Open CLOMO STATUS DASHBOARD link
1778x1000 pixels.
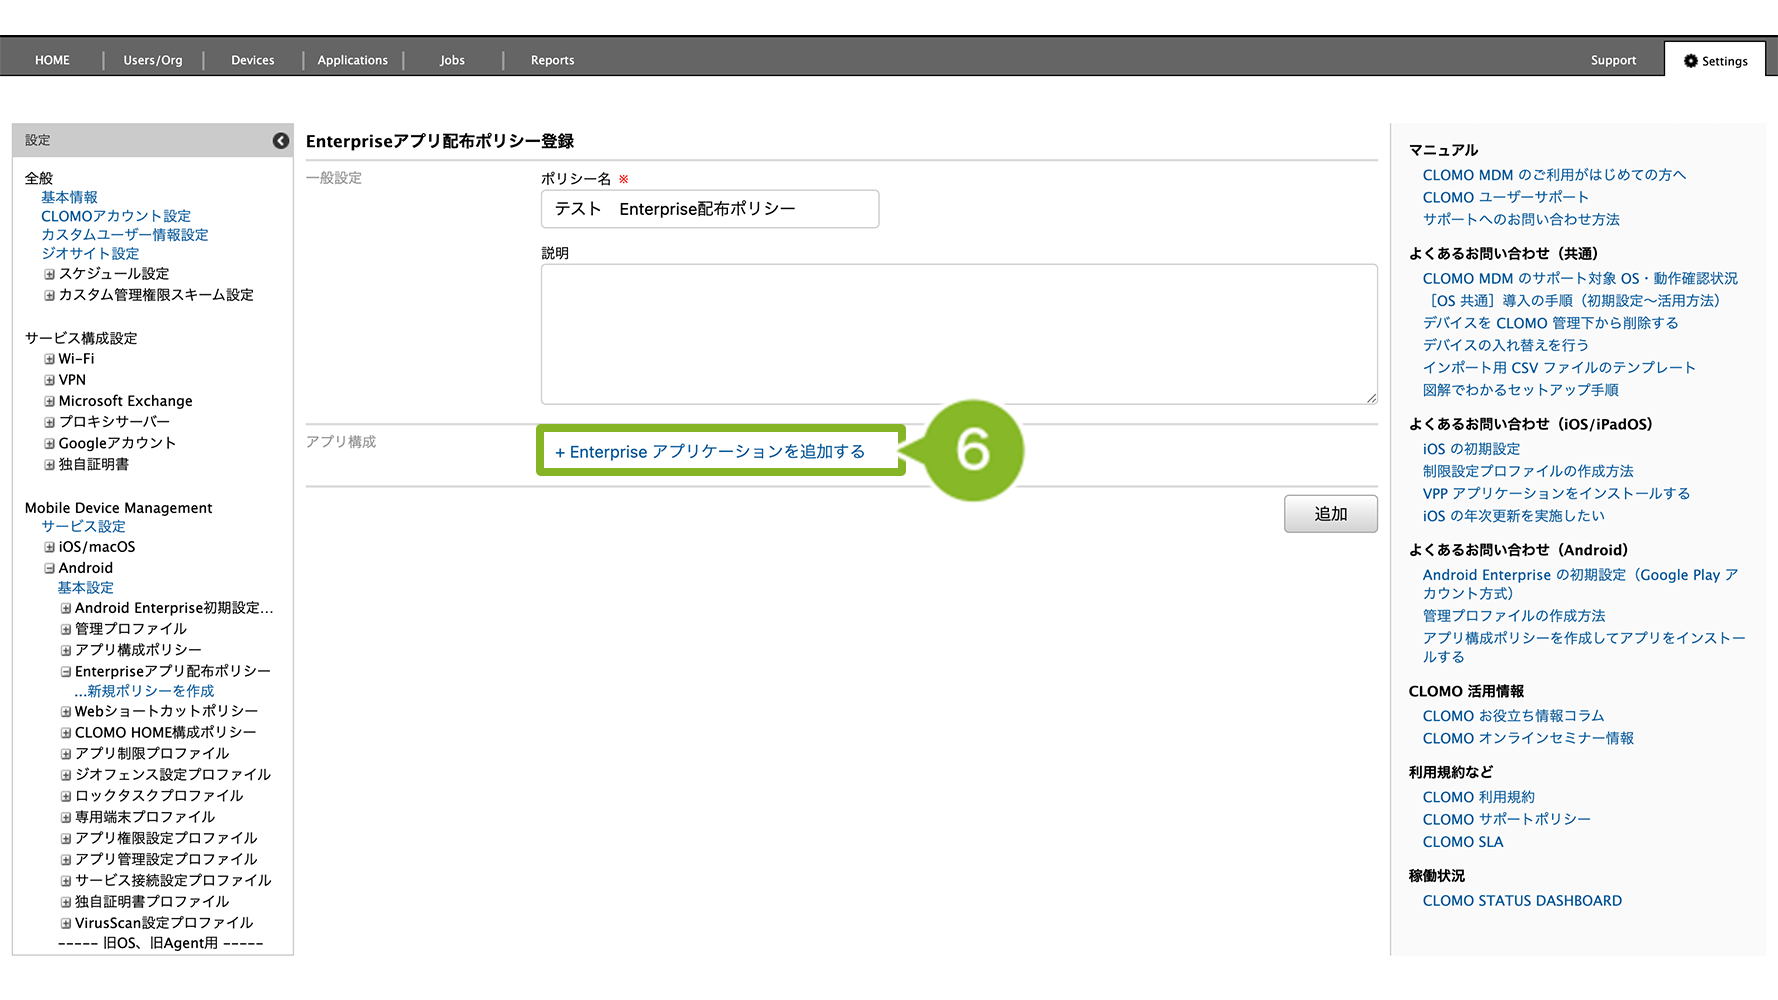coord(1521,901)
